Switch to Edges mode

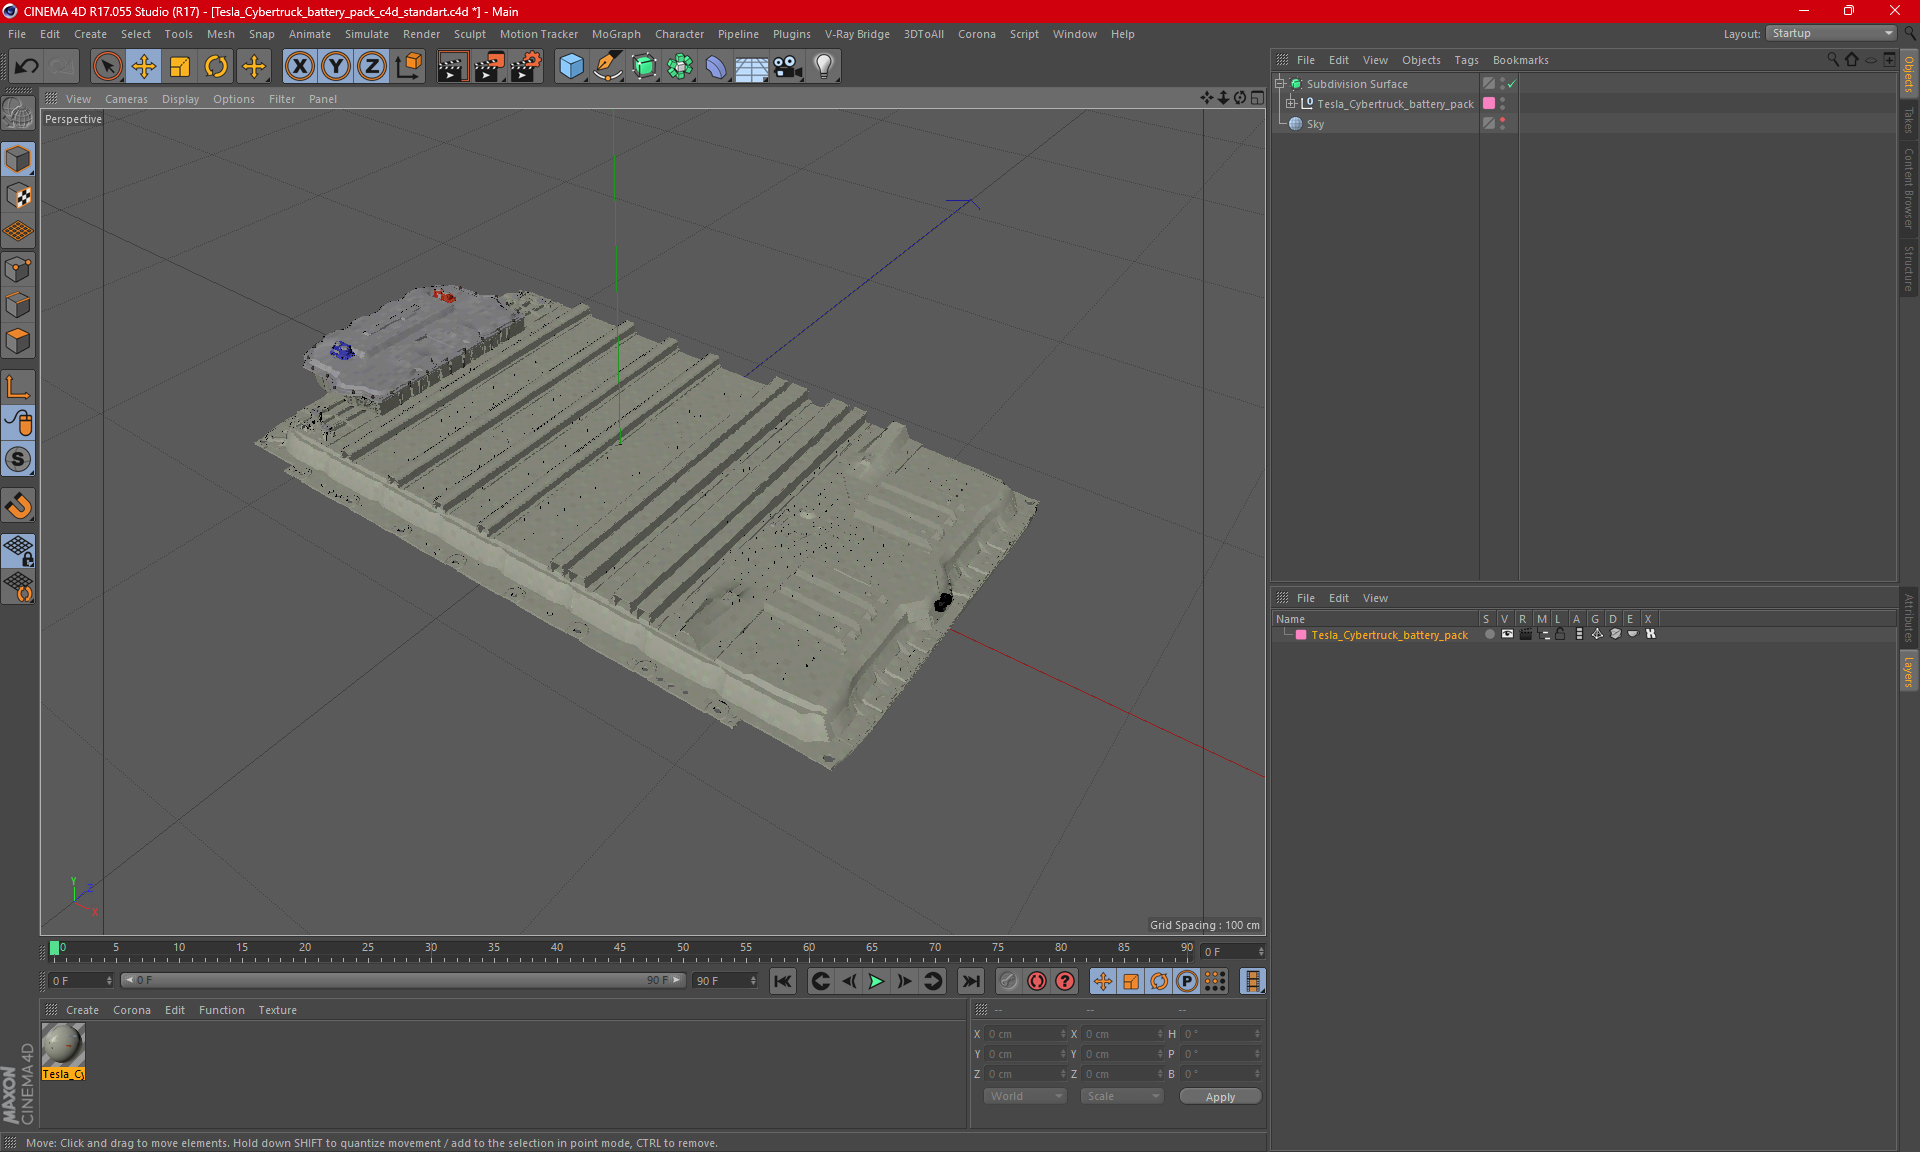[18, 305]
